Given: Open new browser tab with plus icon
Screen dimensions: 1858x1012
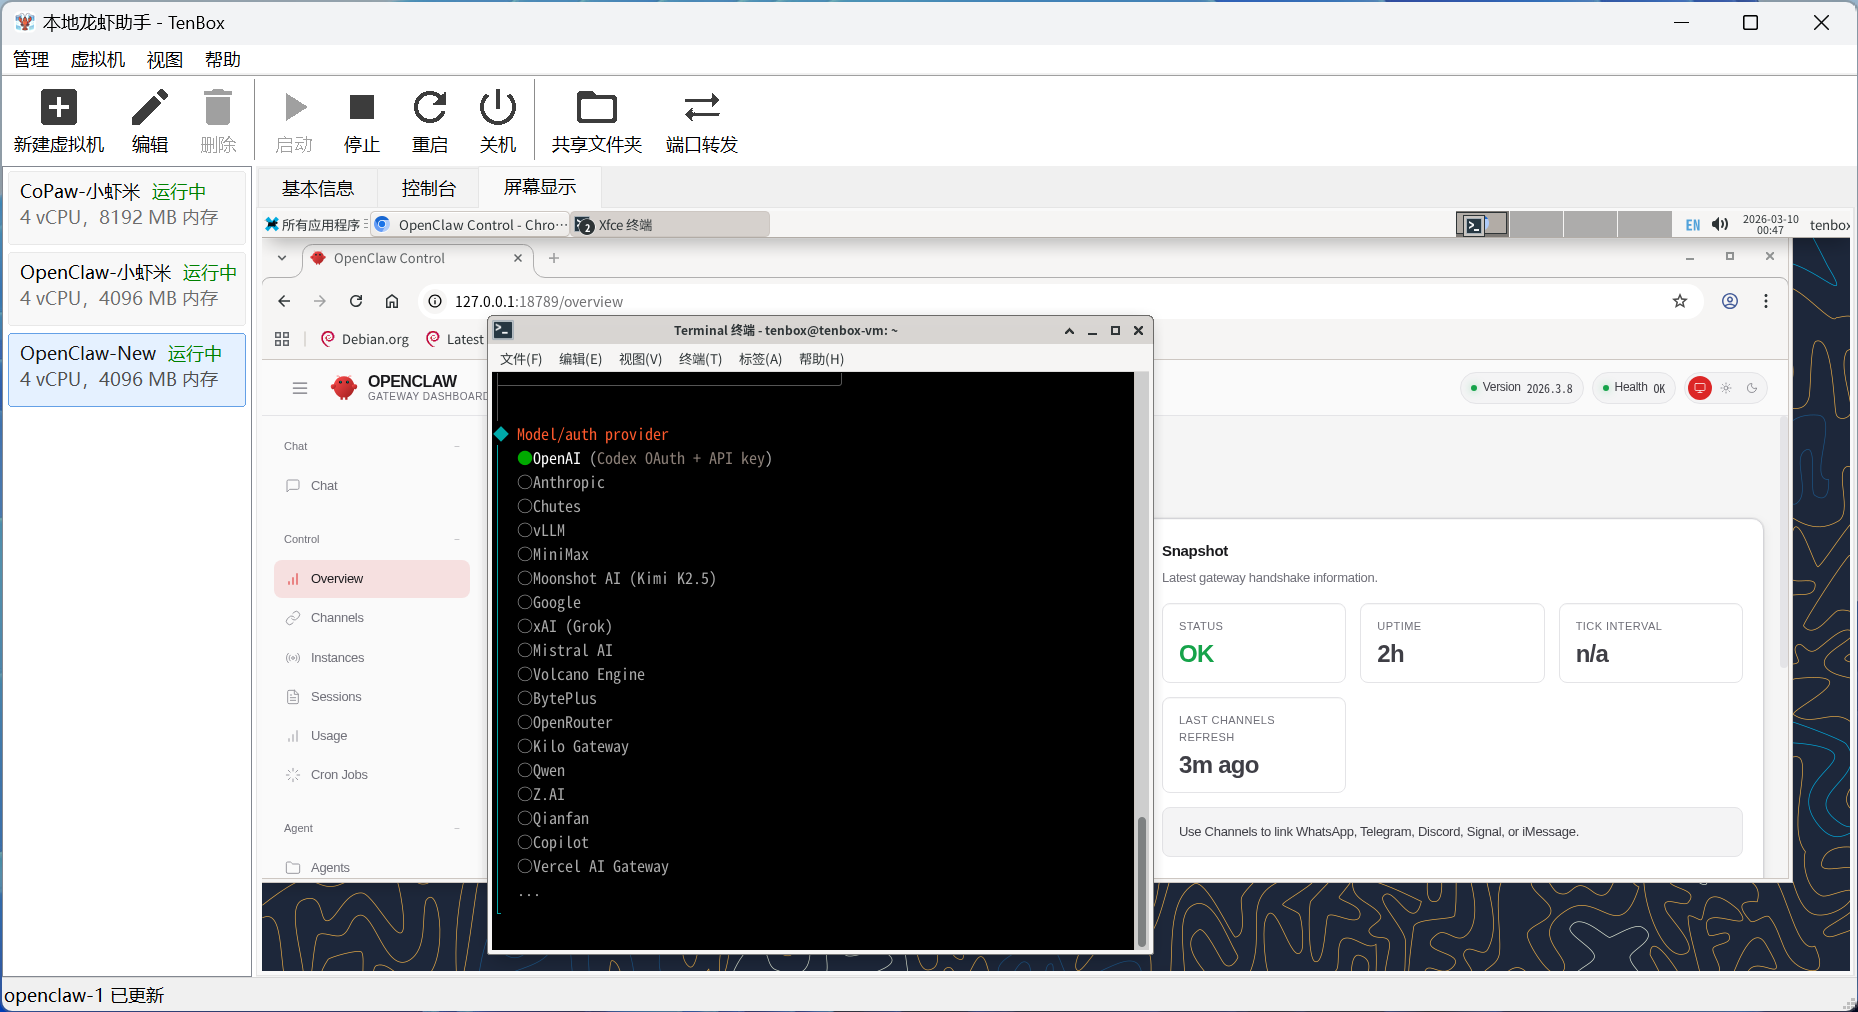Looking at the screenshot, I should (x=554, y=258).
